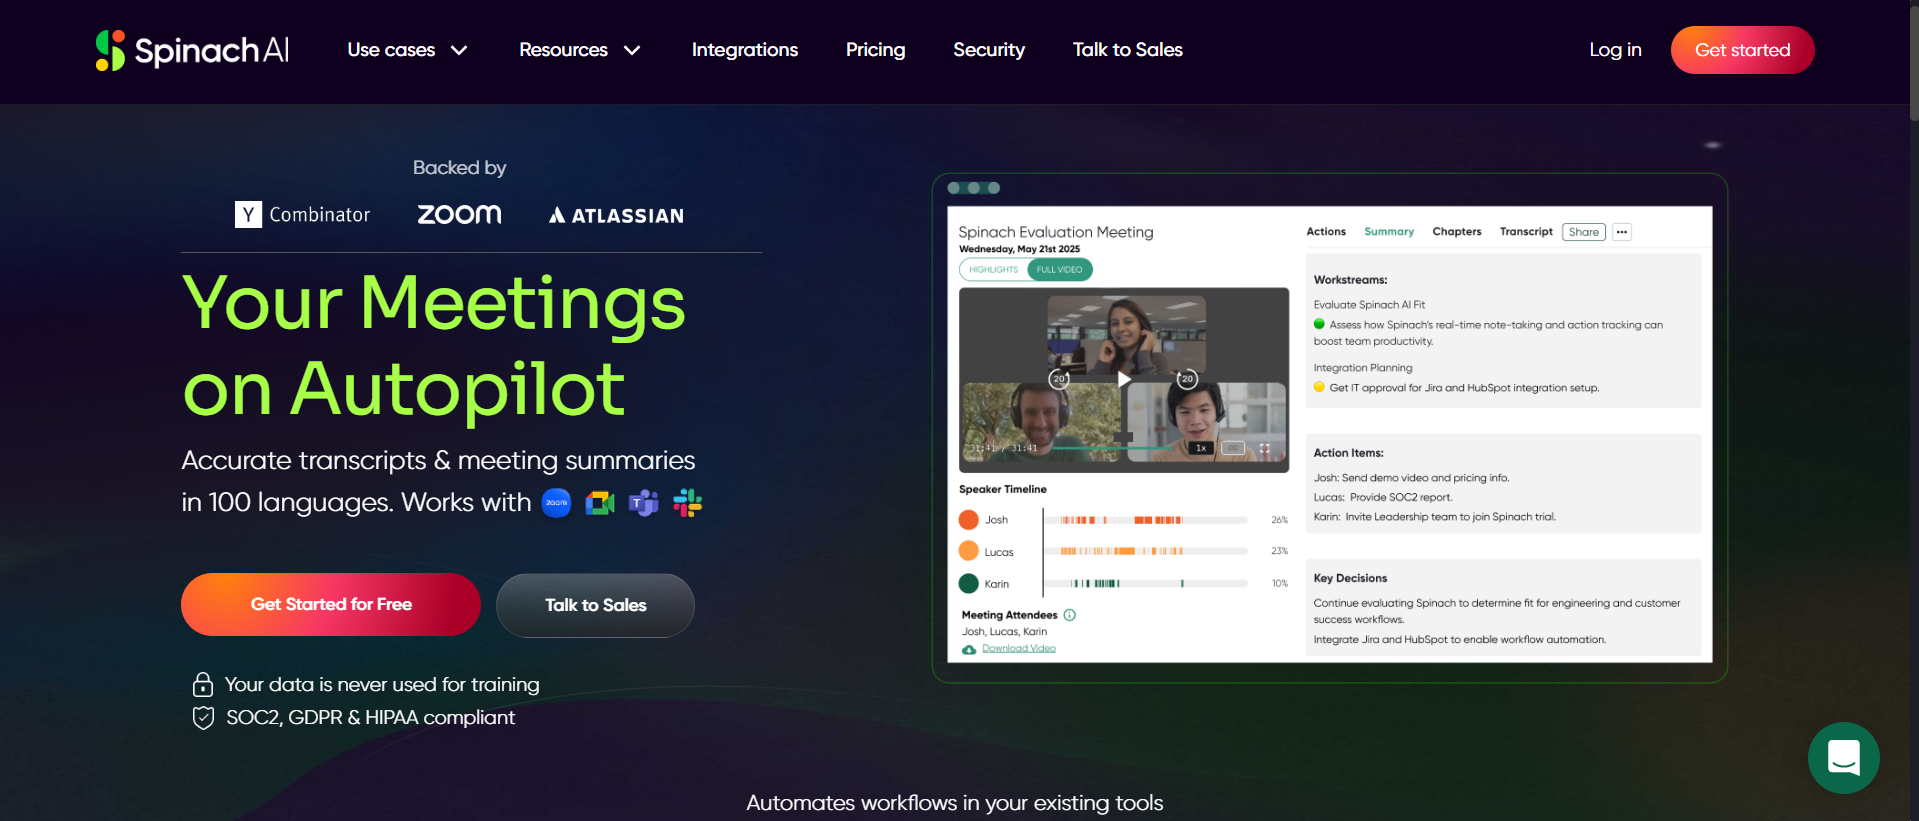Switch the video to HIGHLIGHTS
This screenshot has height=821, width=1919.
coord(993,270)
